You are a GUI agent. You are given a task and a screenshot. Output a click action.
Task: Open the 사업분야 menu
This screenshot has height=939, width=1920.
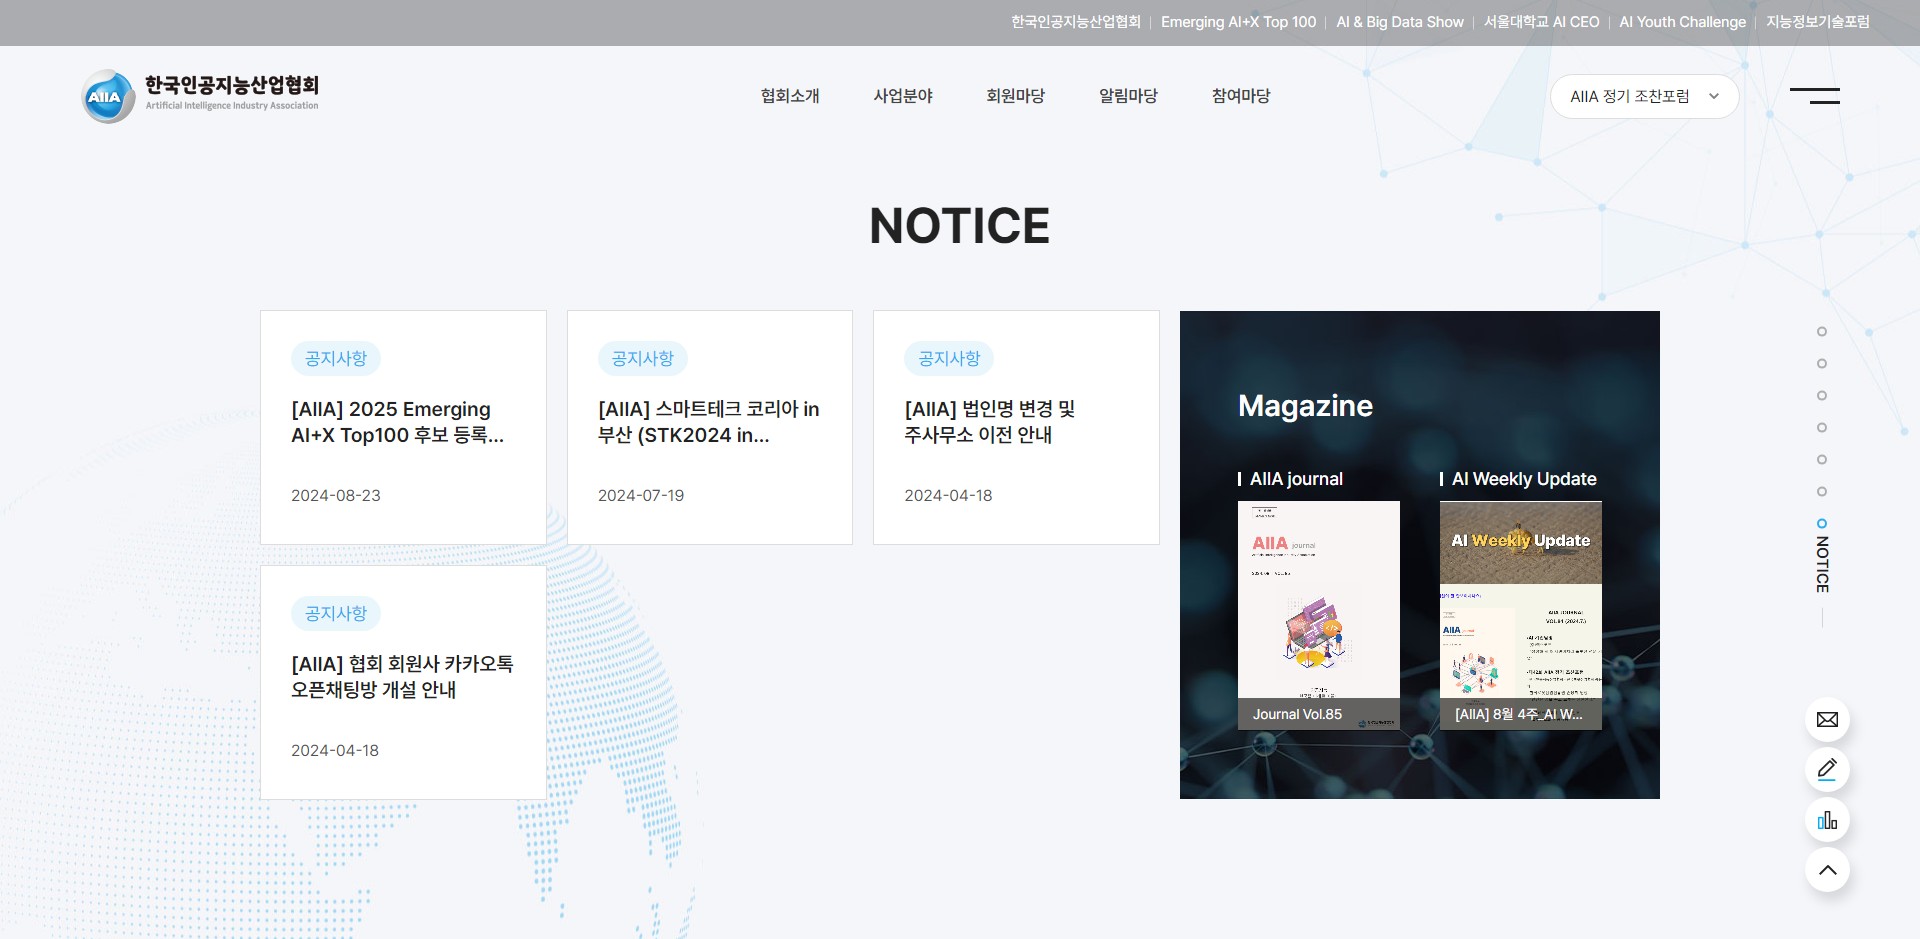[x=903, y=96]
